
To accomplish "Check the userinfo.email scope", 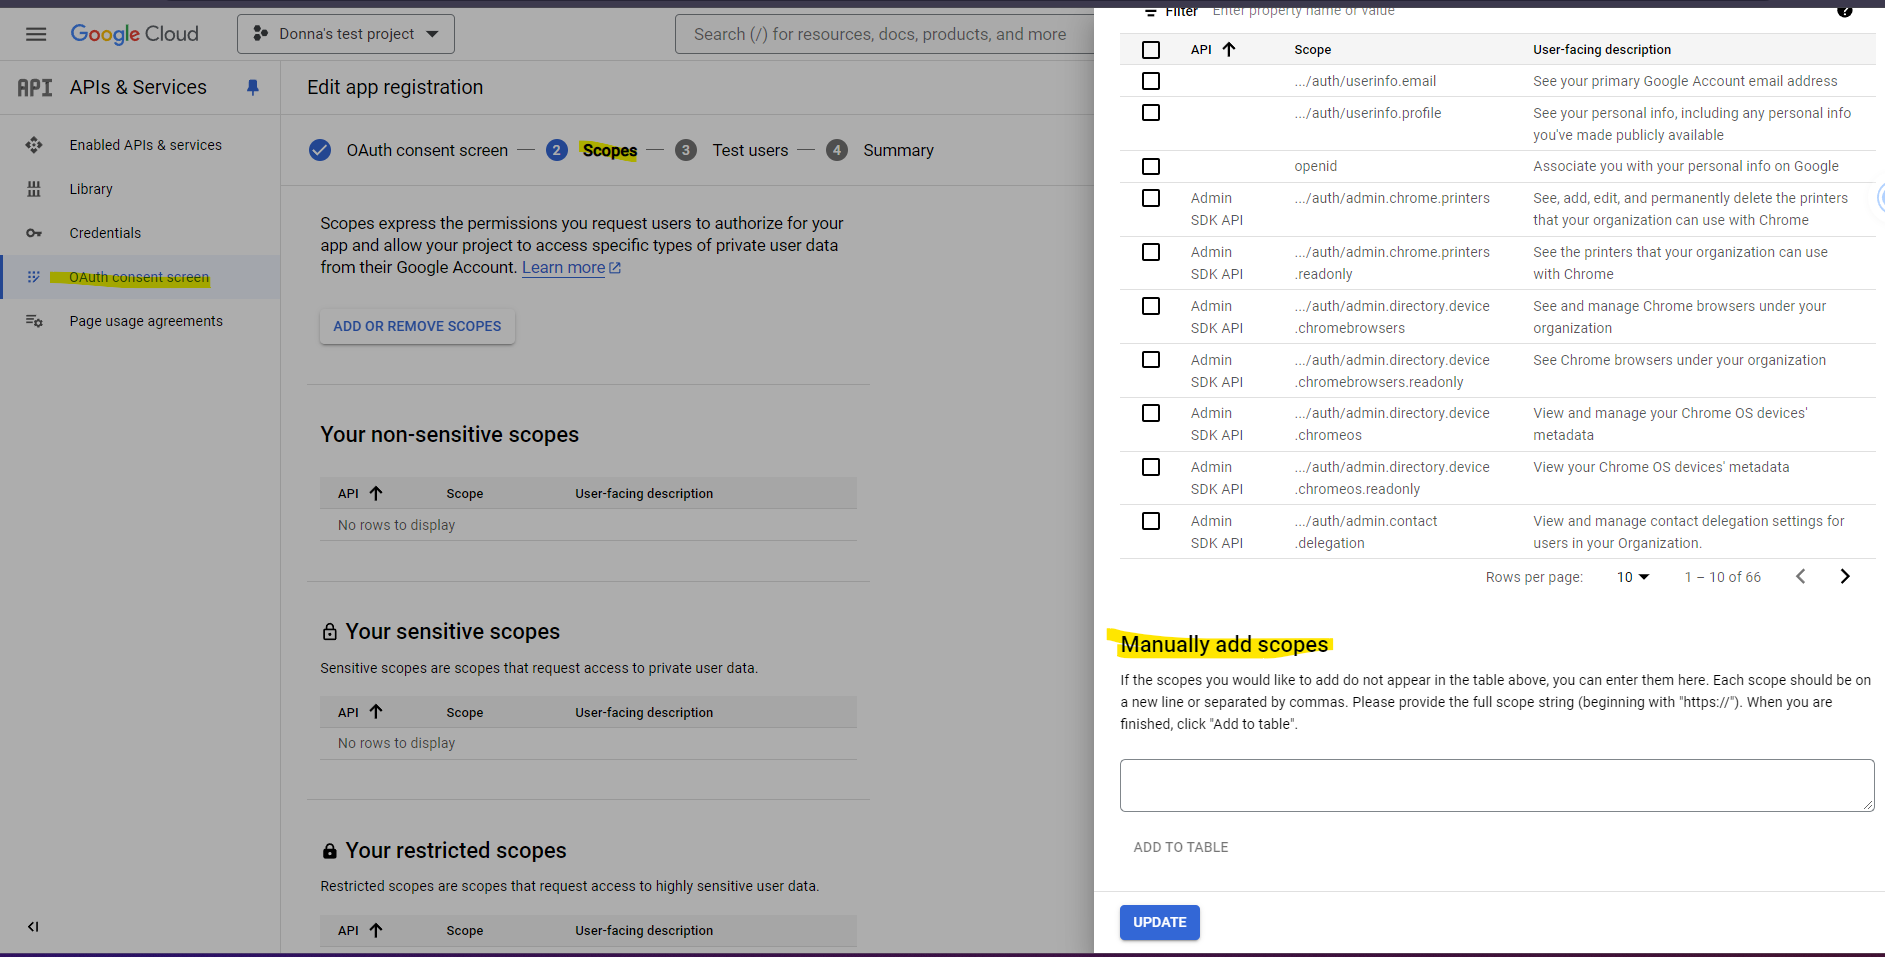I will pyautogui.click(x=1151, y=81).
